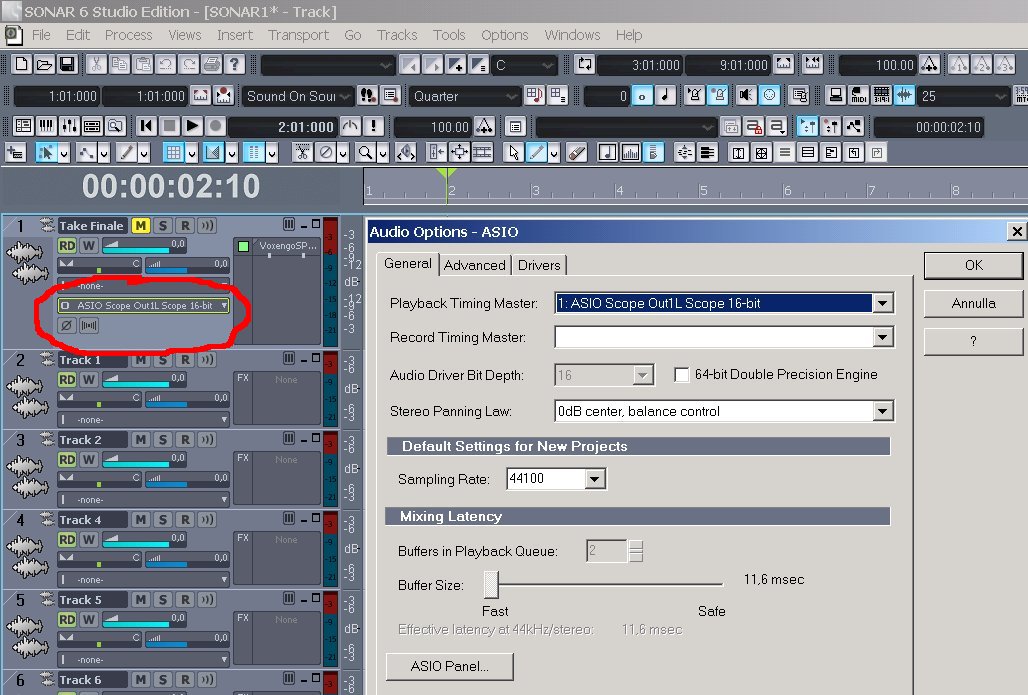Undo the last action
This screenshot has height=695, width=1028.
165,64
